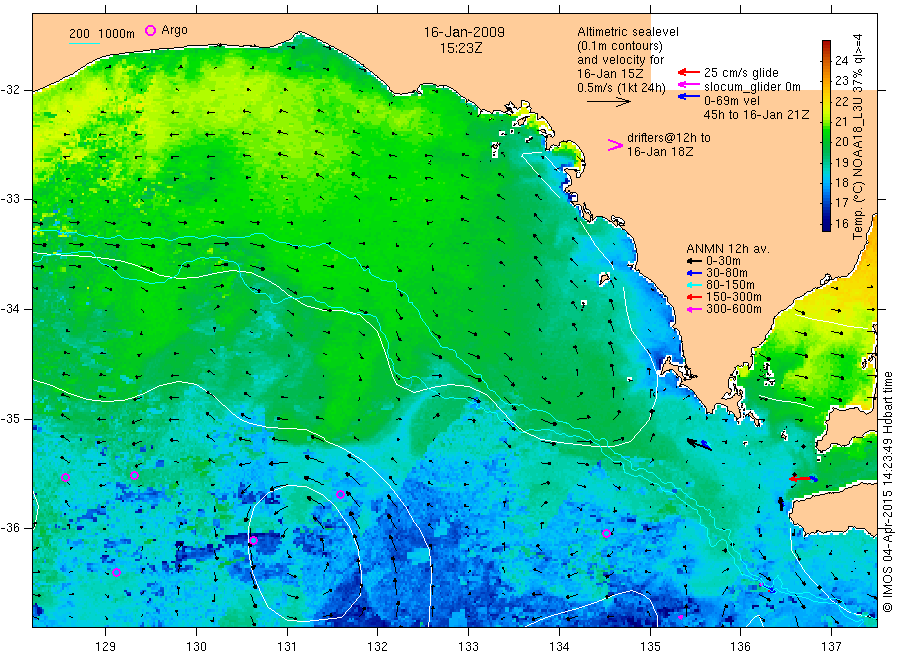Select the 'drifters@12h to' label
Viewport: 900px width, 660px height.
pyautogui.click(x=668, y=138)
